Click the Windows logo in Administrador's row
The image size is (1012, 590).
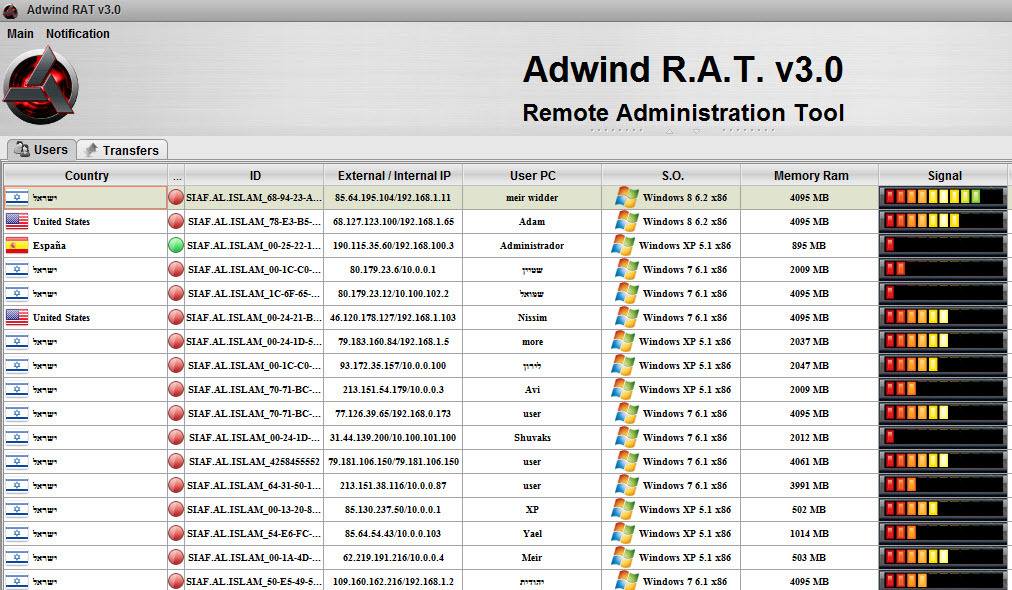coord(623,245)
